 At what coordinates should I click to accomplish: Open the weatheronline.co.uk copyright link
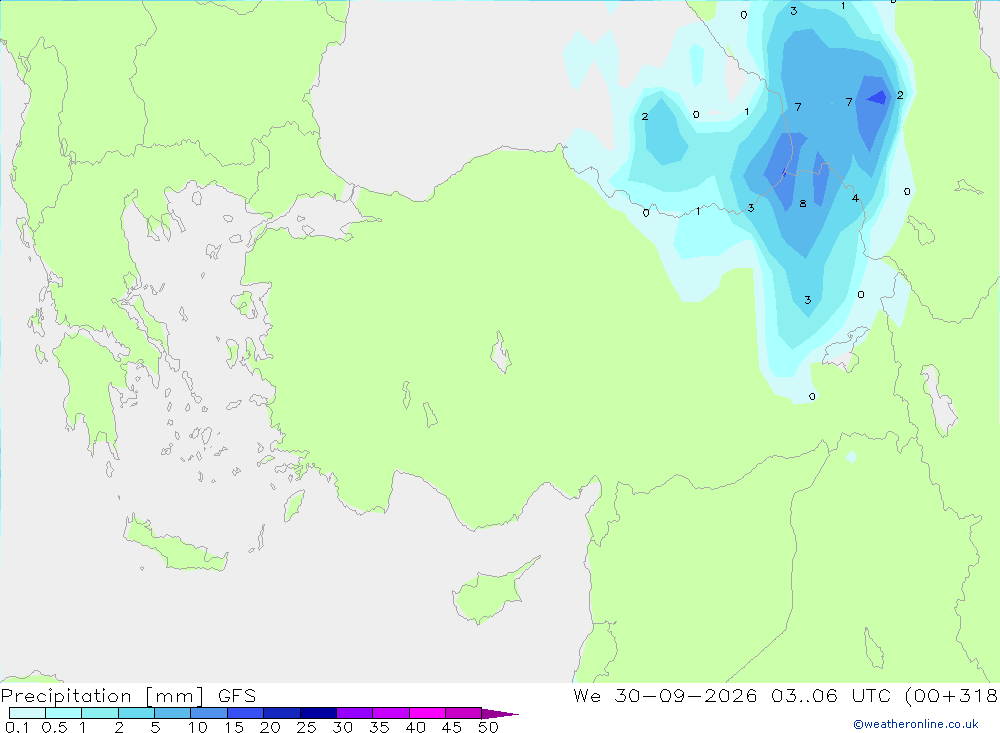click(916, 724)
